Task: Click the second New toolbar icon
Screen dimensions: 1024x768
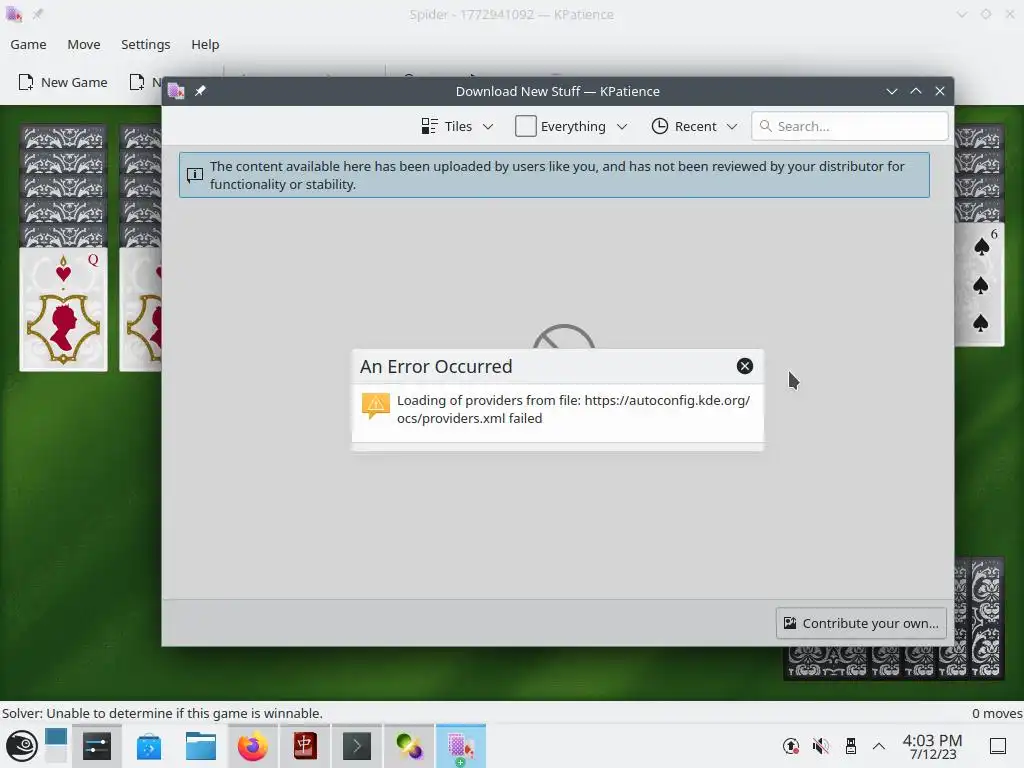Action: click(136, 82)
